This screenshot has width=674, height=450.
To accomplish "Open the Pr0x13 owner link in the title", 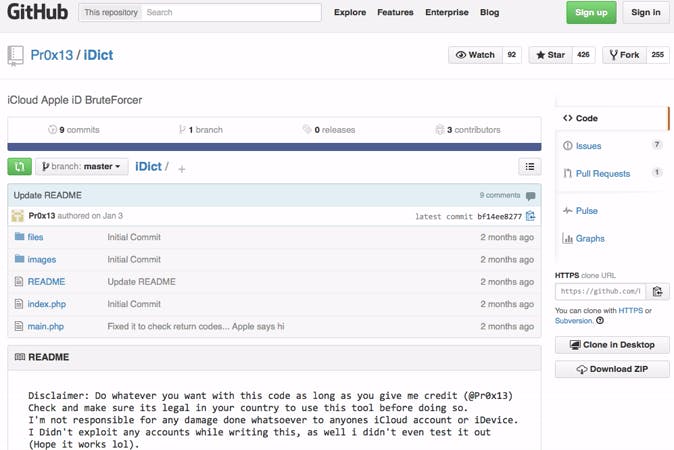I will point(52,55).
